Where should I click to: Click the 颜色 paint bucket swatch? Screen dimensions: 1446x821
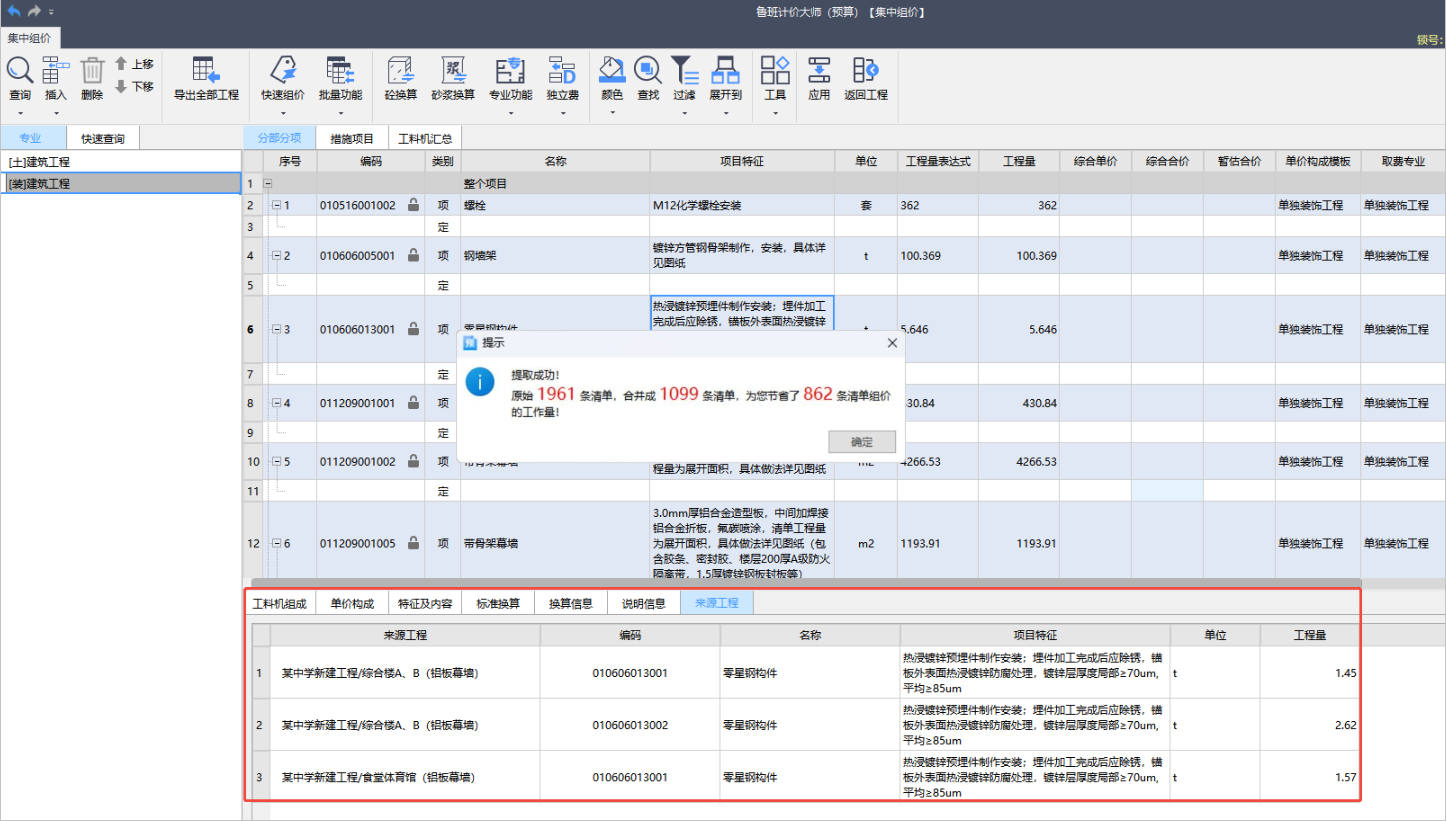611,70
